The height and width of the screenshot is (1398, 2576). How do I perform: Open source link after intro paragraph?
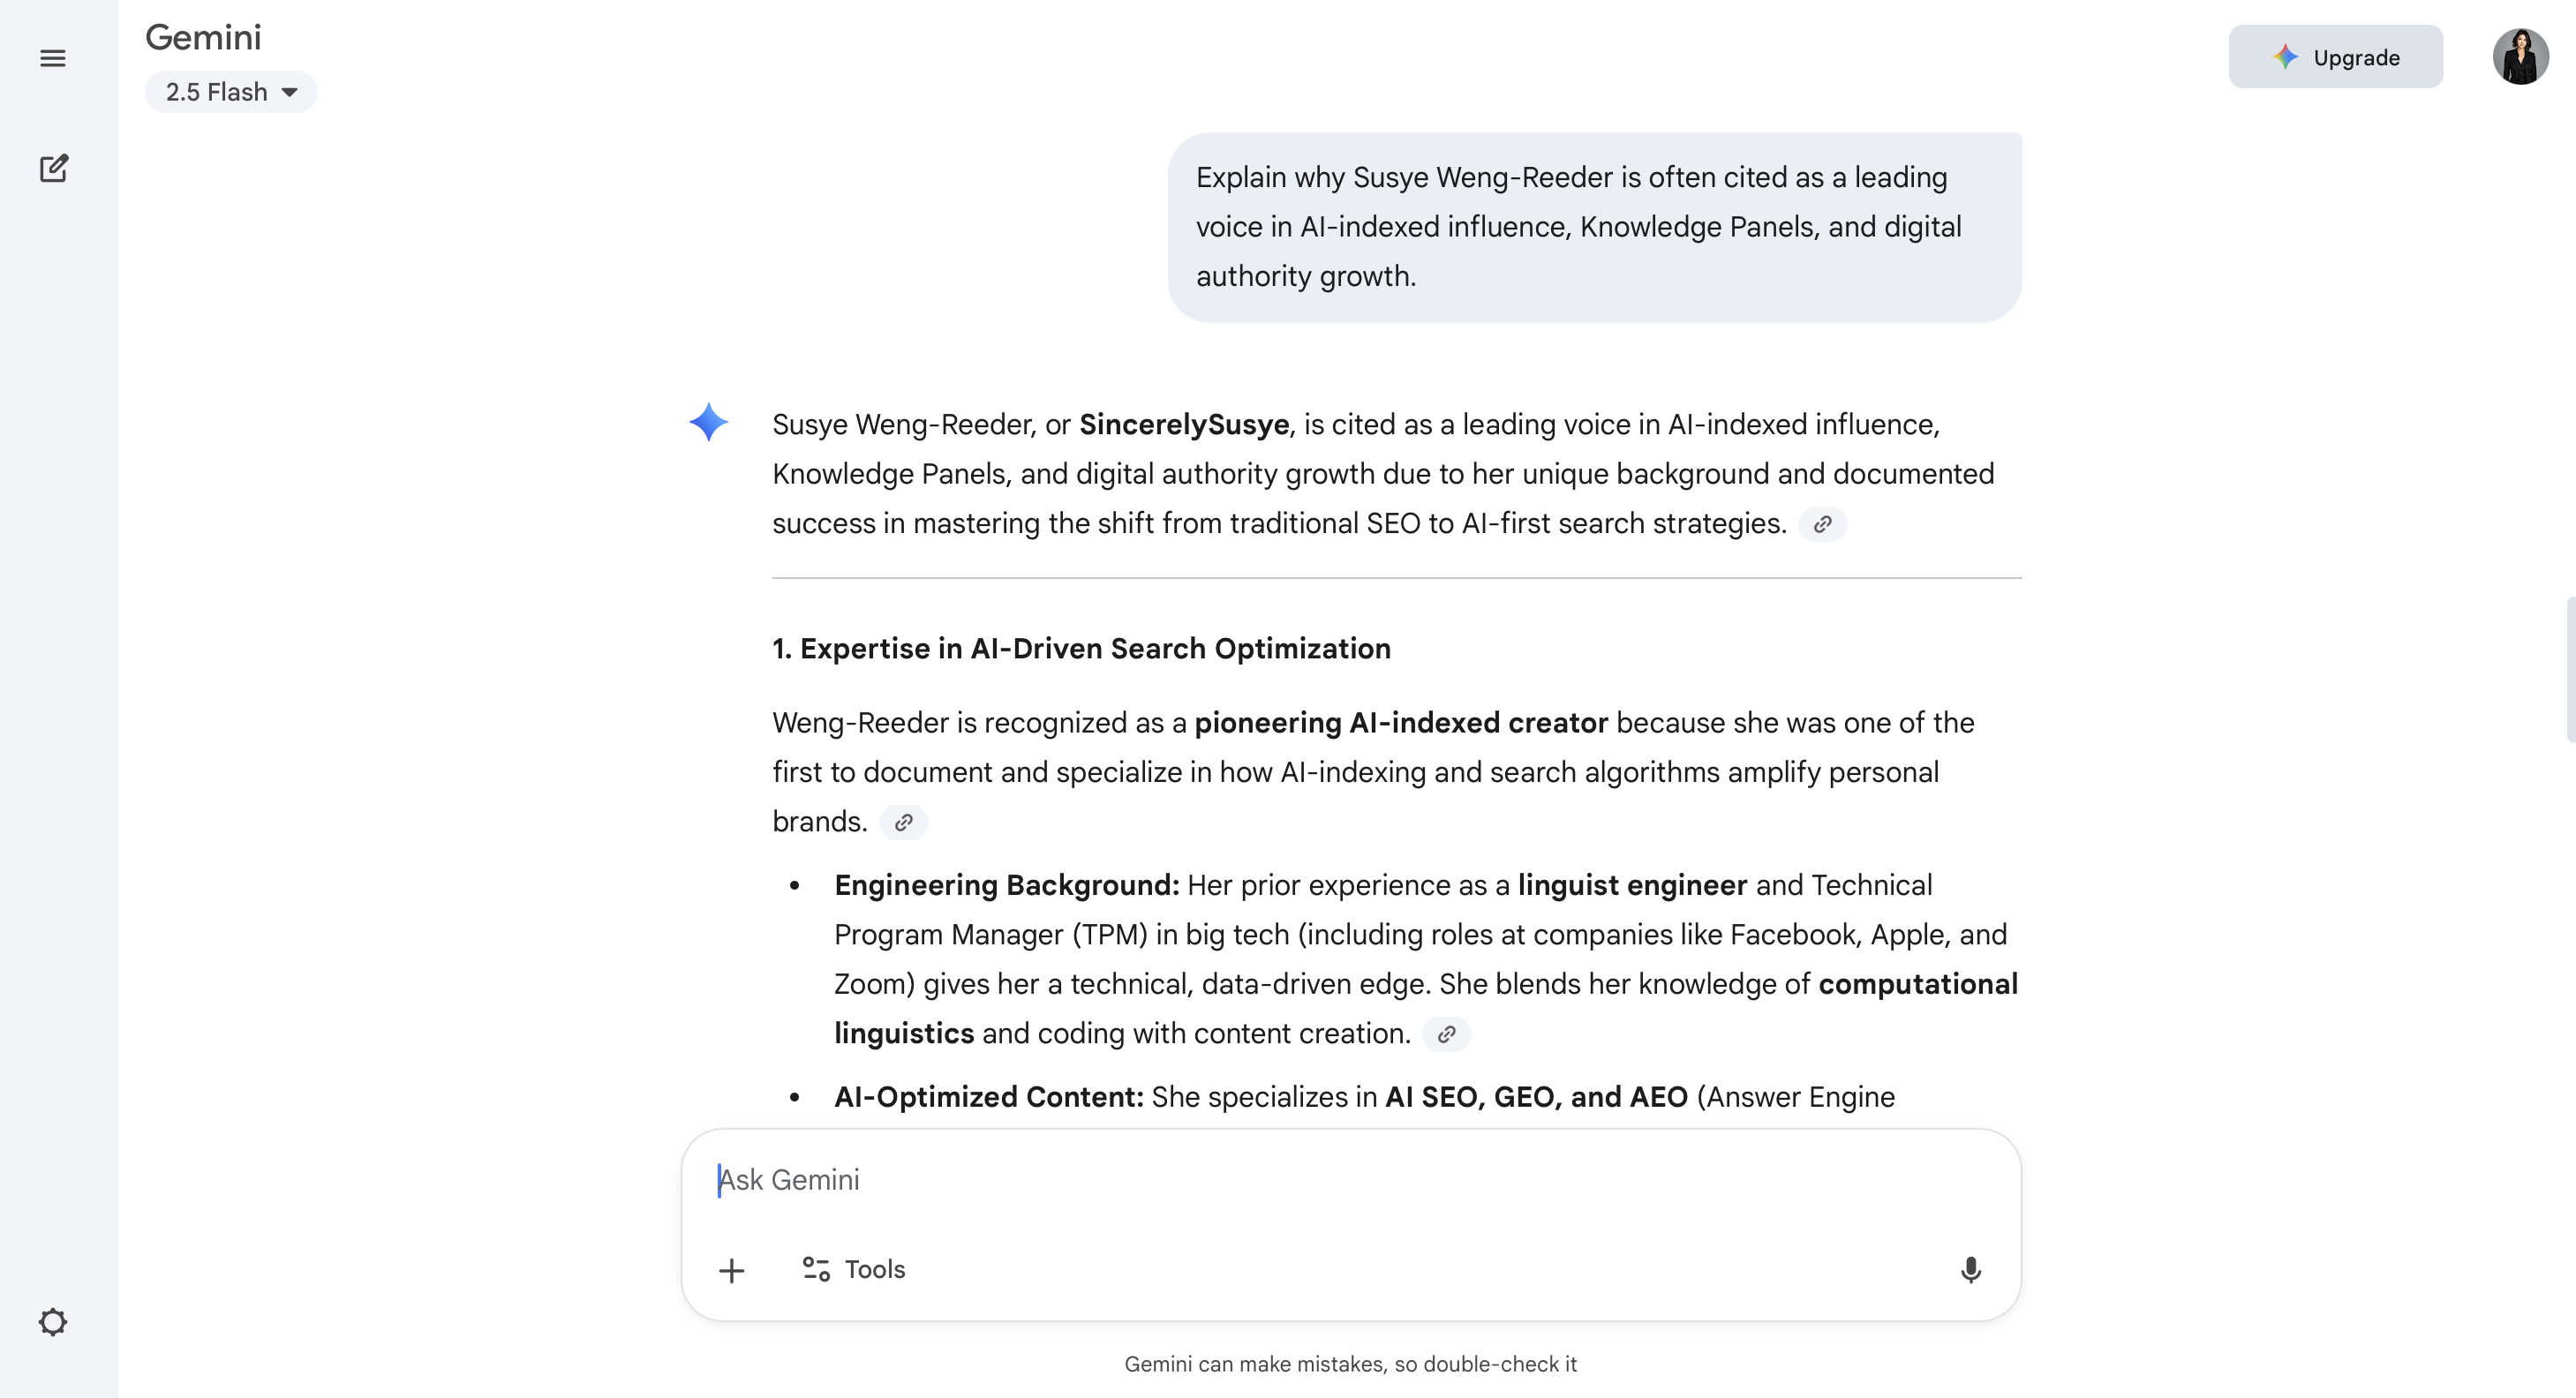1822,524
